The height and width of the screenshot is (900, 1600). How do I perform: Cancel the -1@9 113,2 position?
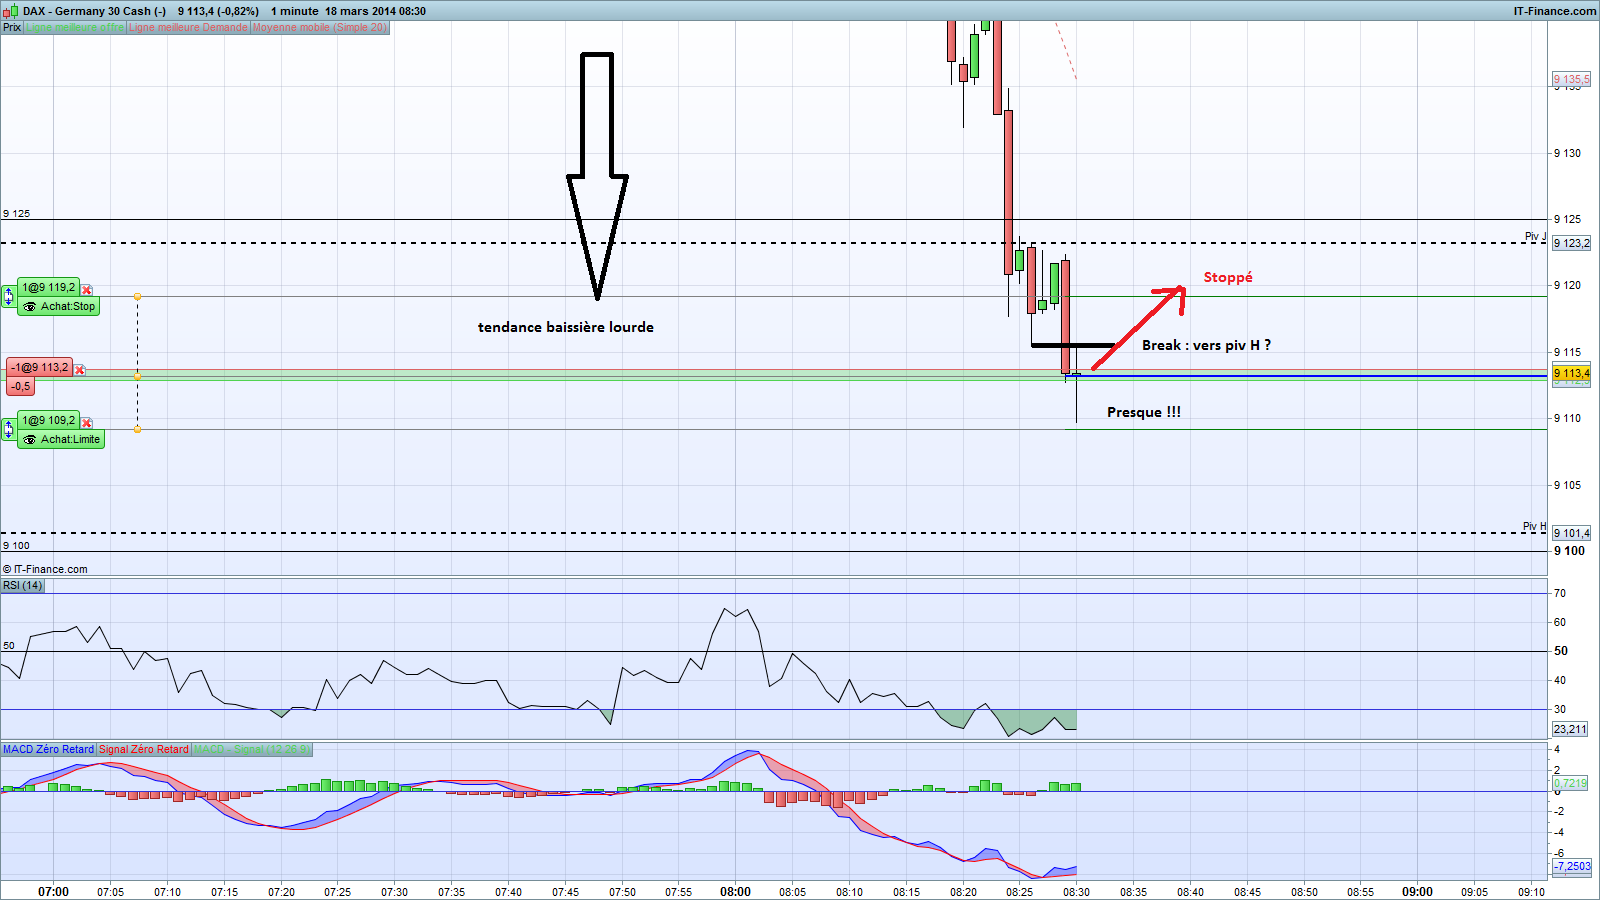[80, 370]
